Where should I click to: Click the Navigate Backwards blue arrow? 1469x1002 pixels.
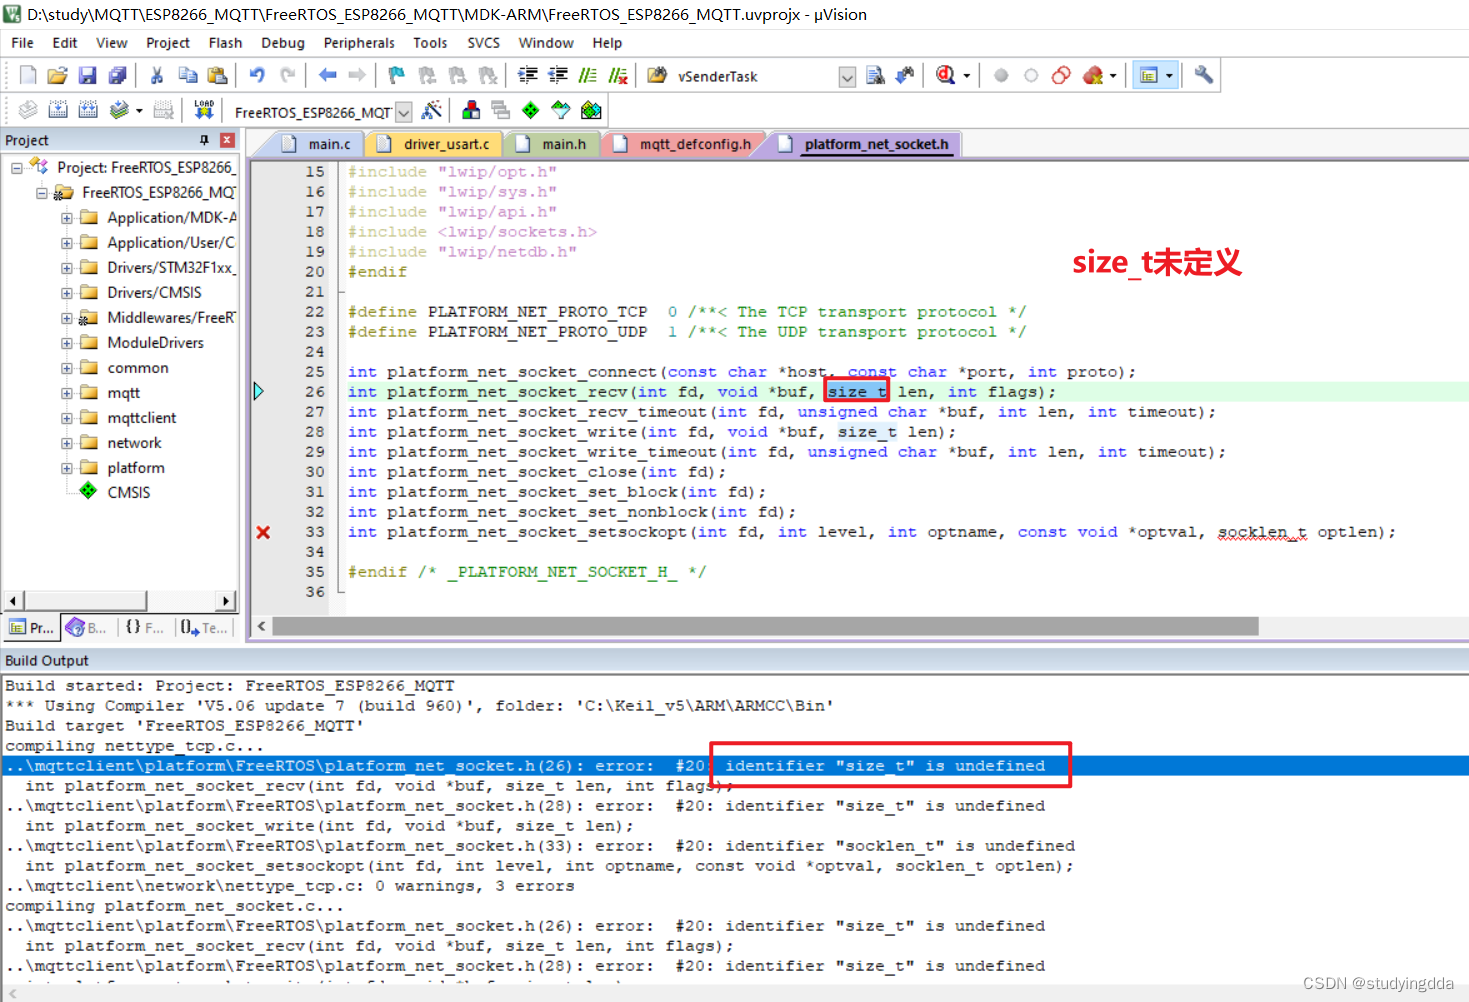pyautogui.click(x=327, y=75)
